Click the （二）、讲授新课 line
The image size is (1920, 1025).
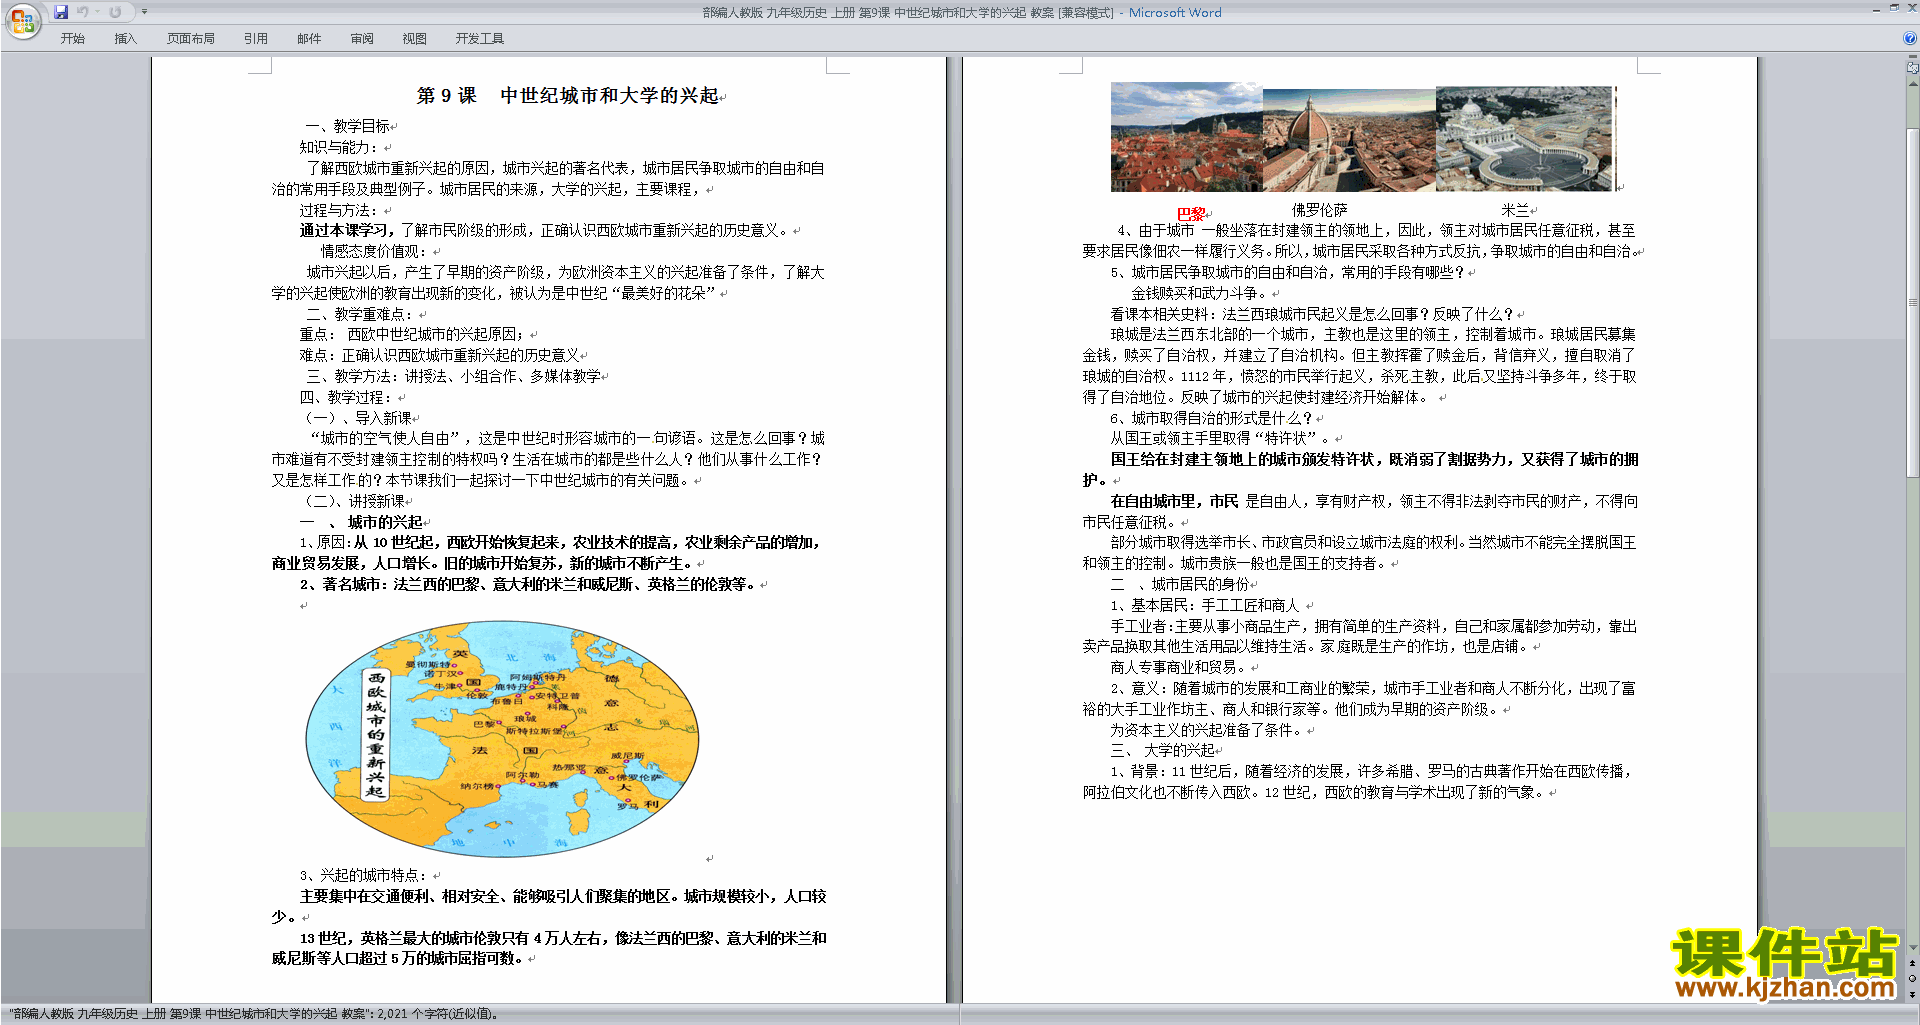(355, 501)
